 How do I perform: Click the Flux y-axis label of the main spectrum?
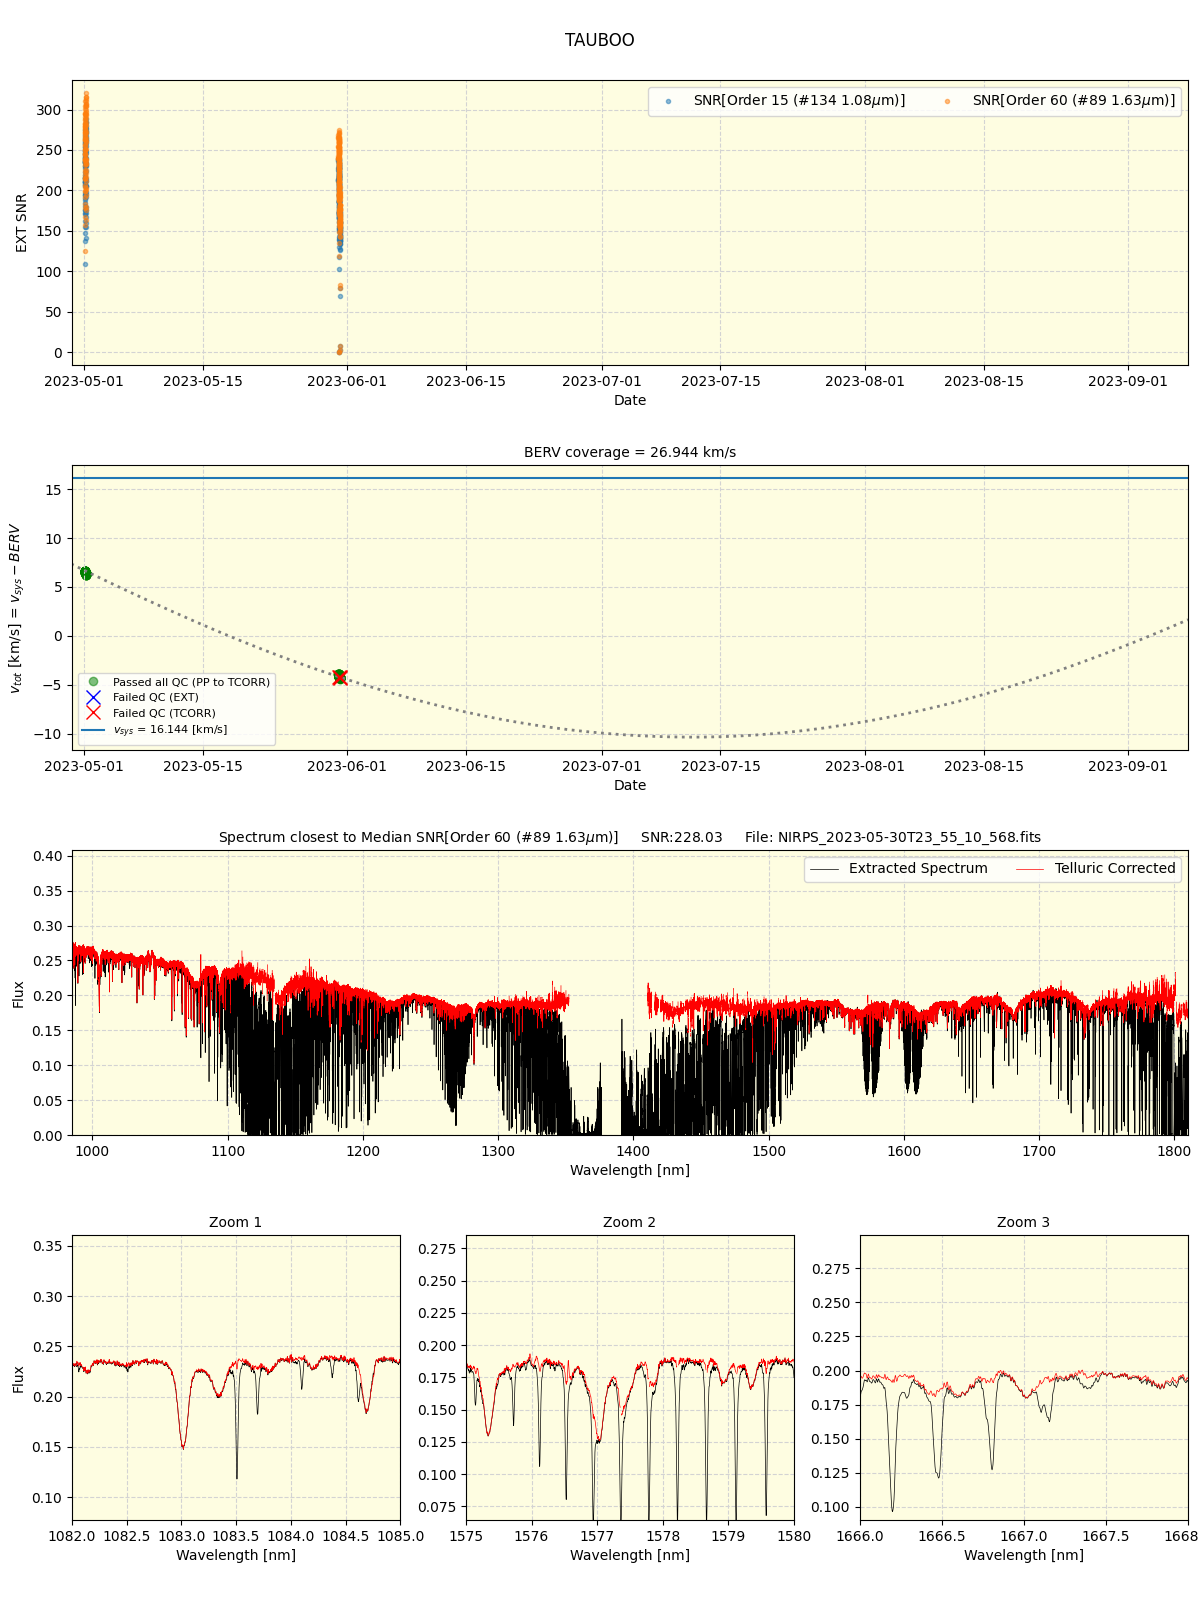pos(19,994)
